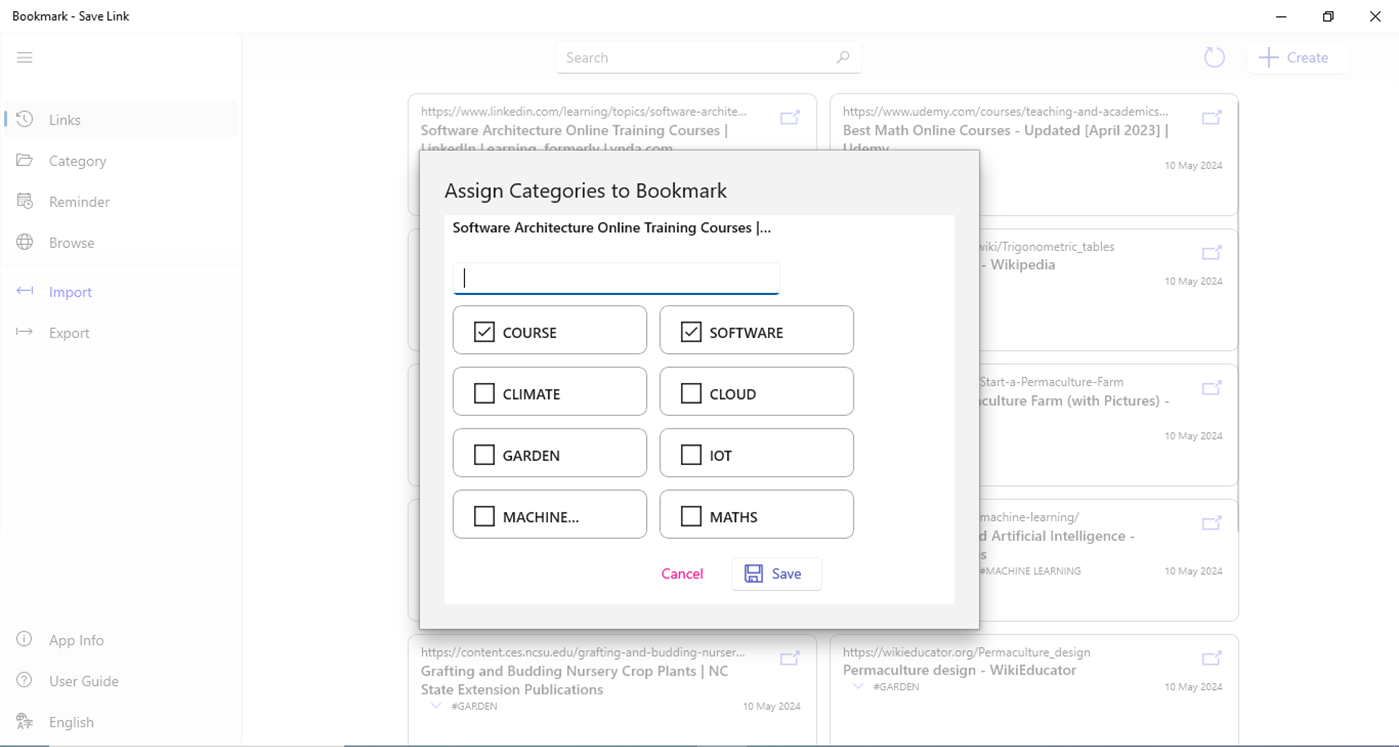Select the Browse globe icon
This screenshot has width=1399, height=747.
(24, 242)
